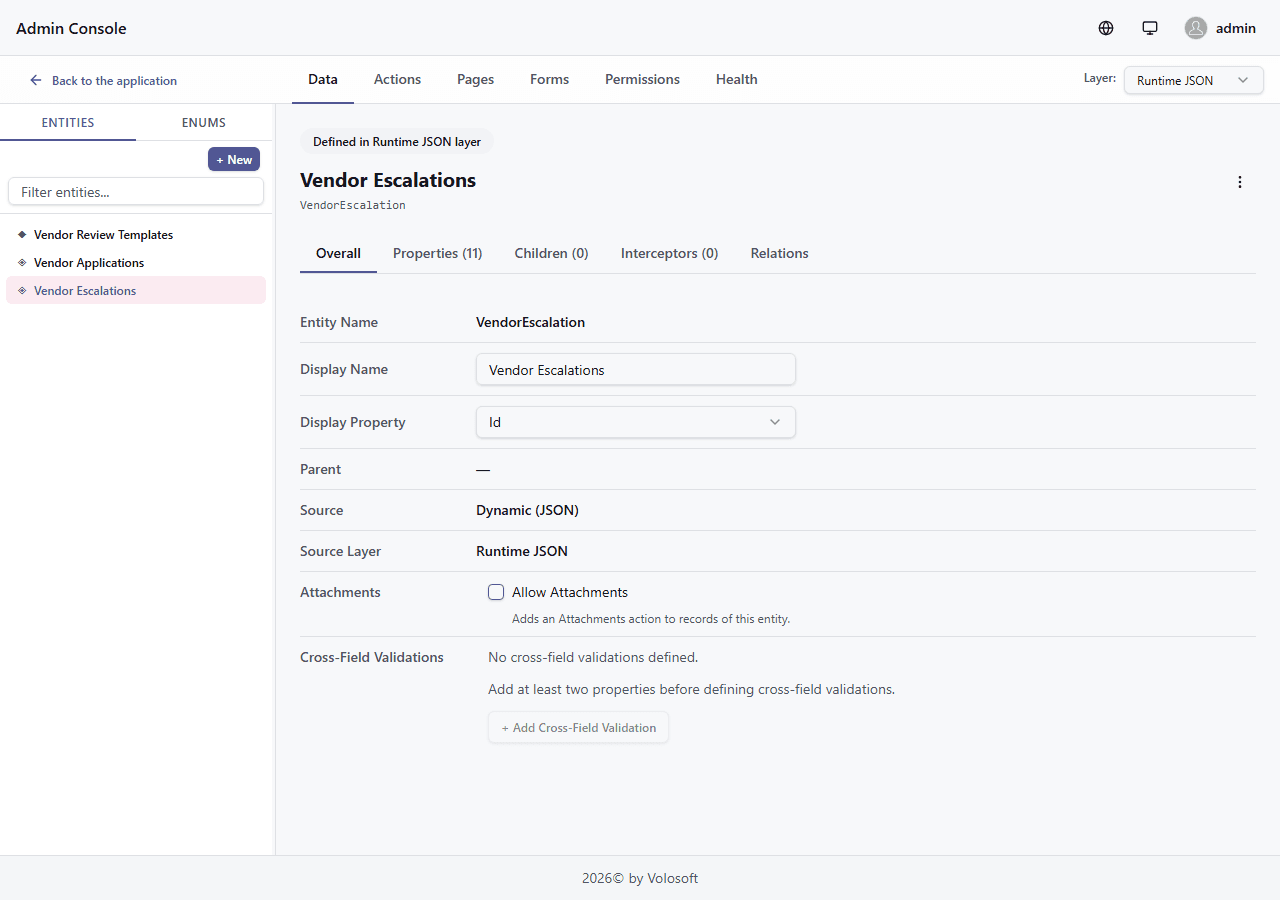Click the Dynamic (JSON) source value
This screenshot has height=900, width=1280.
click(x=527, y=510)
